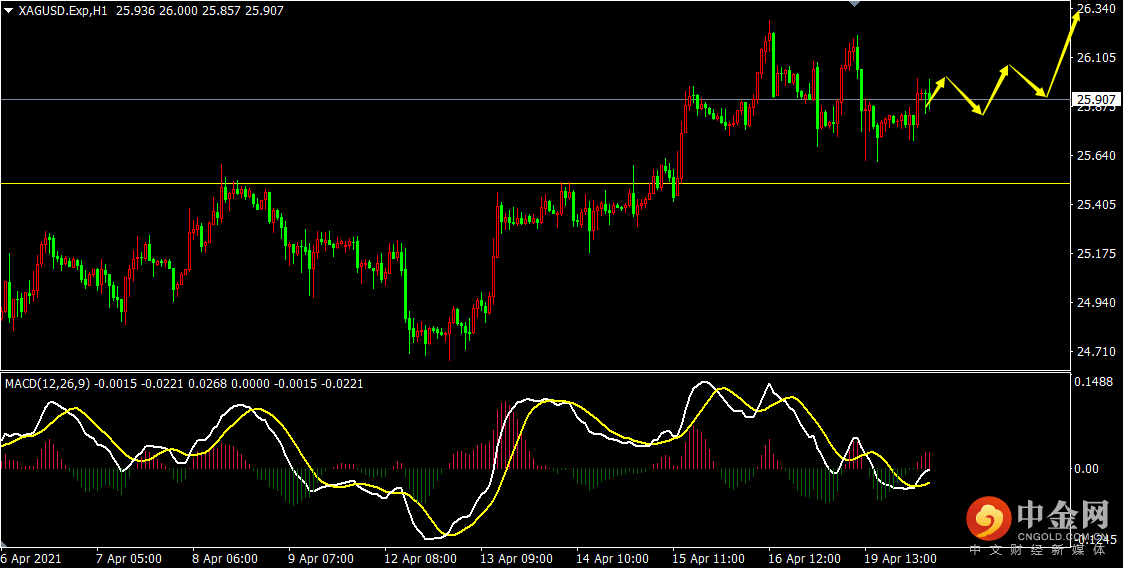Click the 6 Apr 2021 date label
1123x568 pixels.
[32, 558]
